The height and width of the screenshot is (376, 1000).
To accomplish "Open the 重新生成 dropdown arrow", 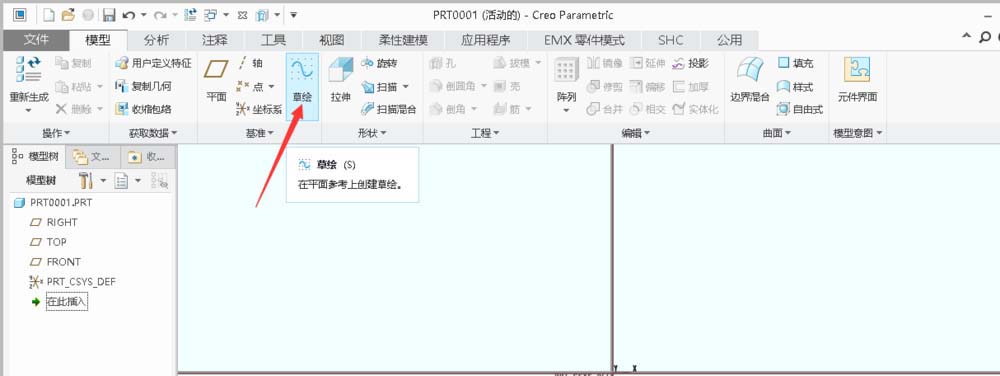I will pyautogui.click(x=29, y=110).
